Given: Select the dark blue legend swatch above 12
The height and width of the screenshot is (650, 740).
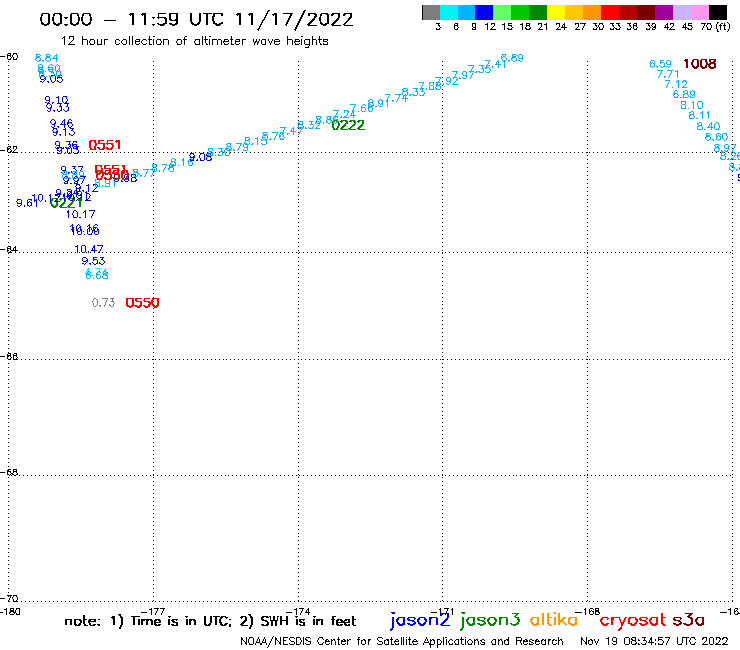Looking at the screenshot, I should [x=484, y=12].
